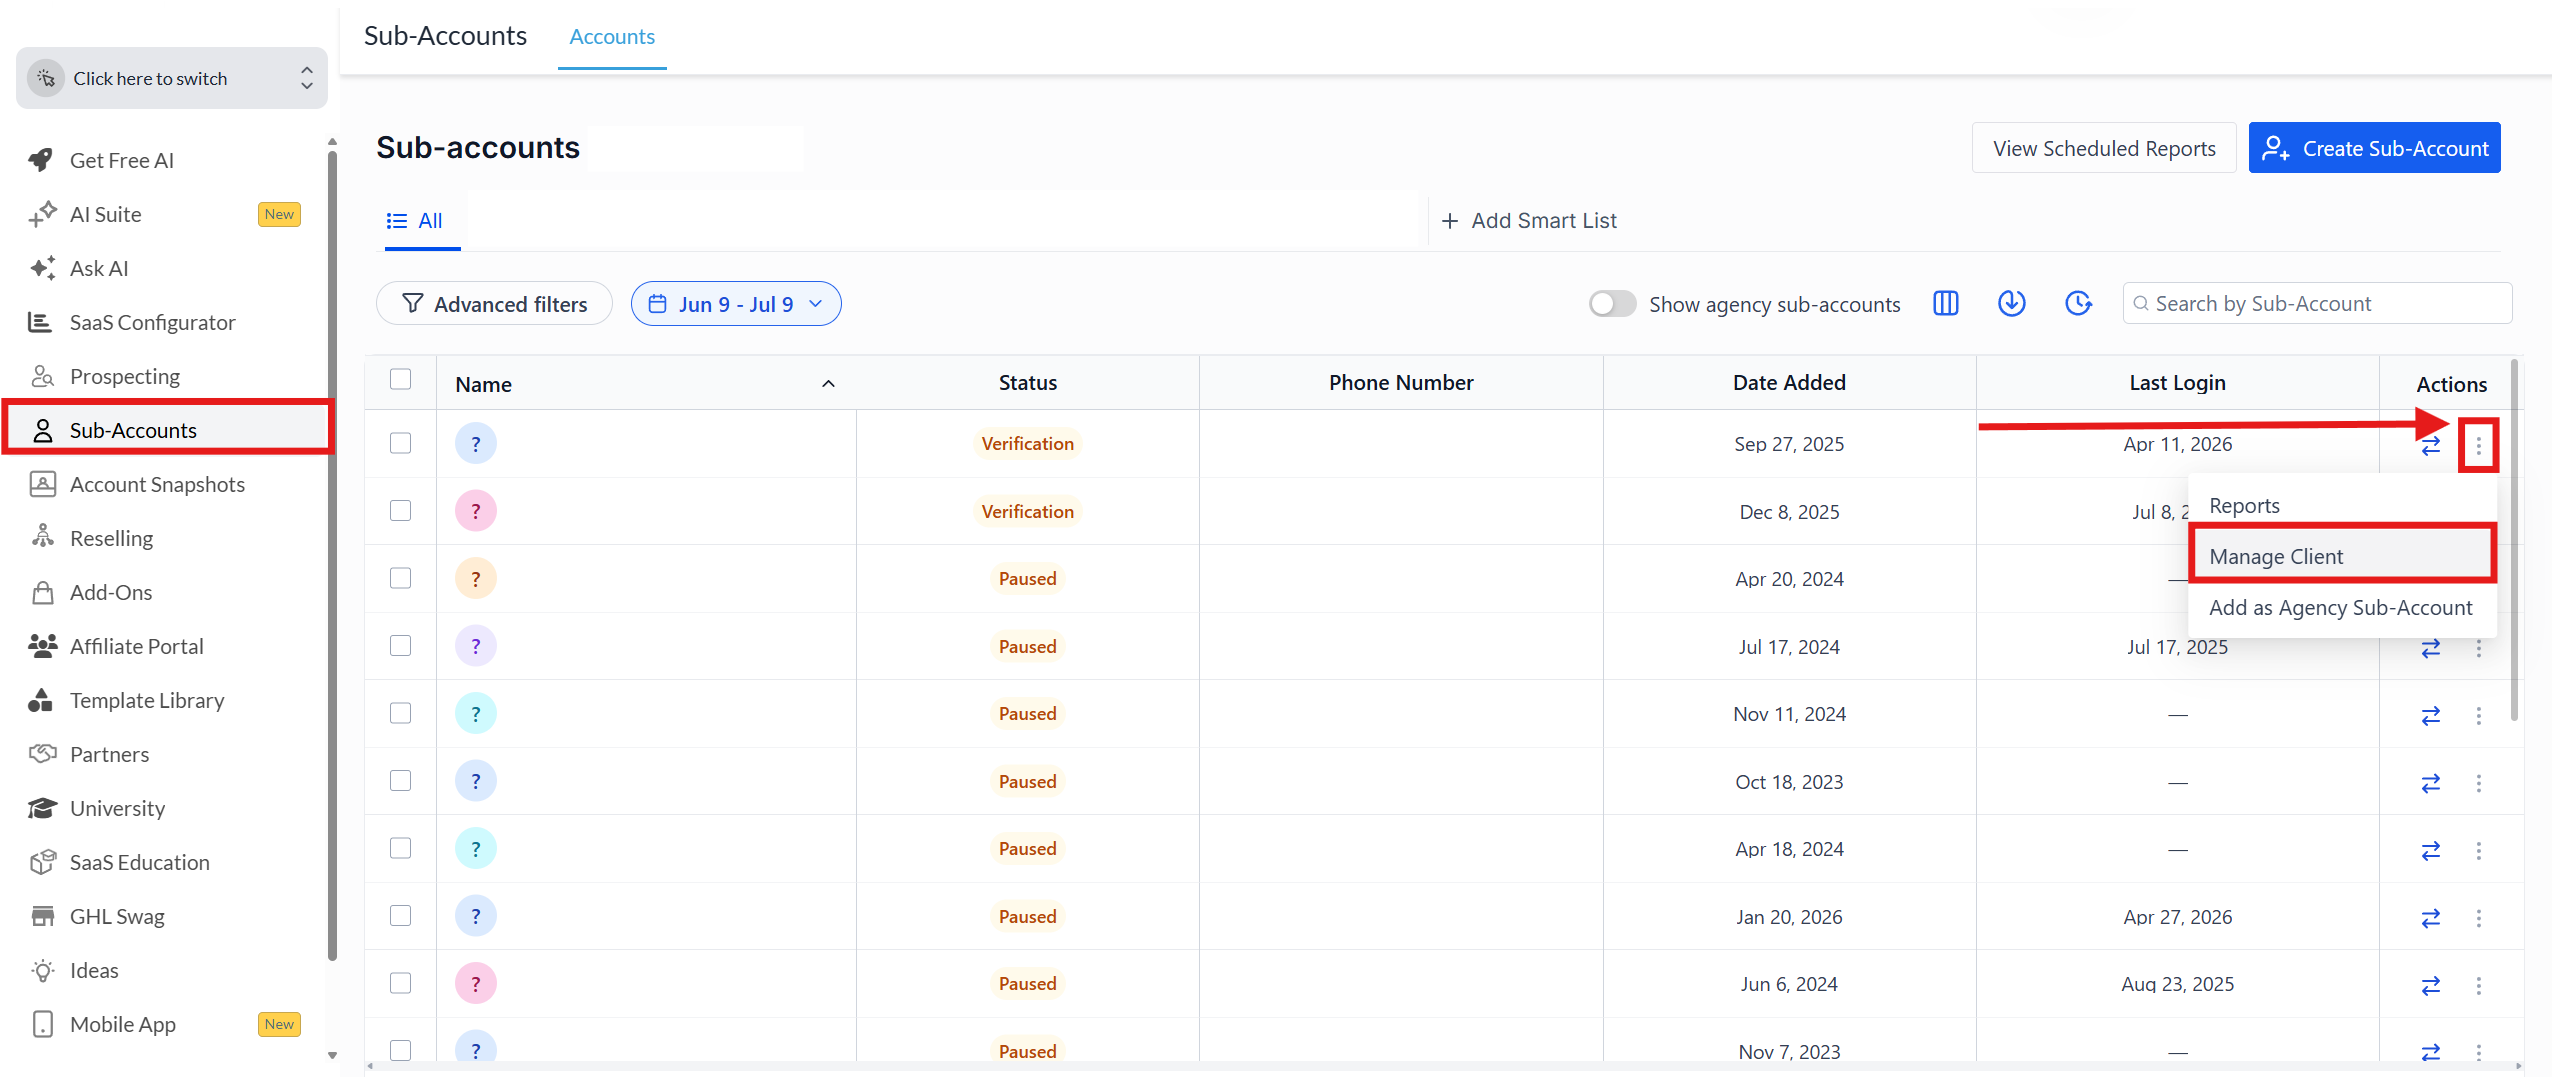The width and height of the screenshot is (2552, 1077).
Task: Check the row added Jan 20, 2026
Action: pos(400,915)
